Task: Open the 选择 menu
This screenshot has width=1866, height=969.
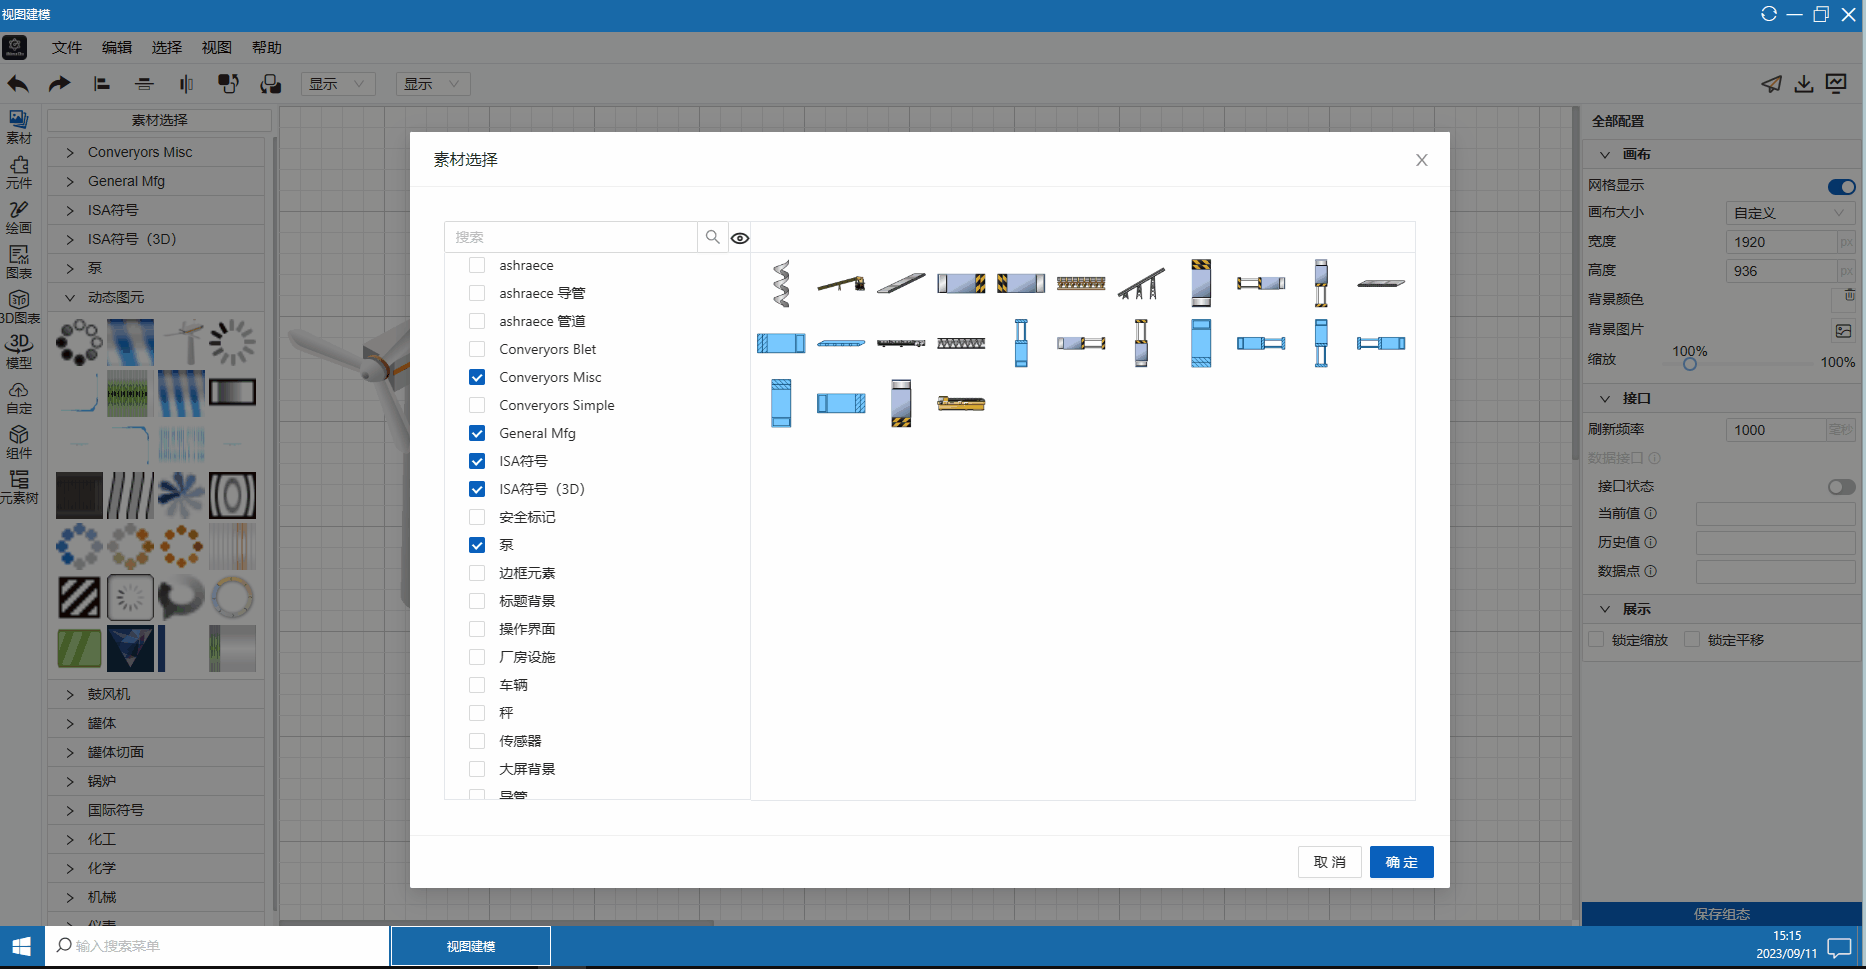Action: point(167,47)
